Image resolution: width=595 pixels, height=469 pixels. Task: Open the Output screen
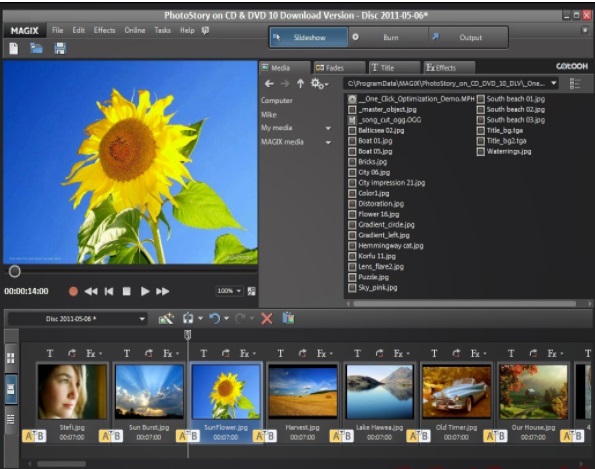(468, 37)
